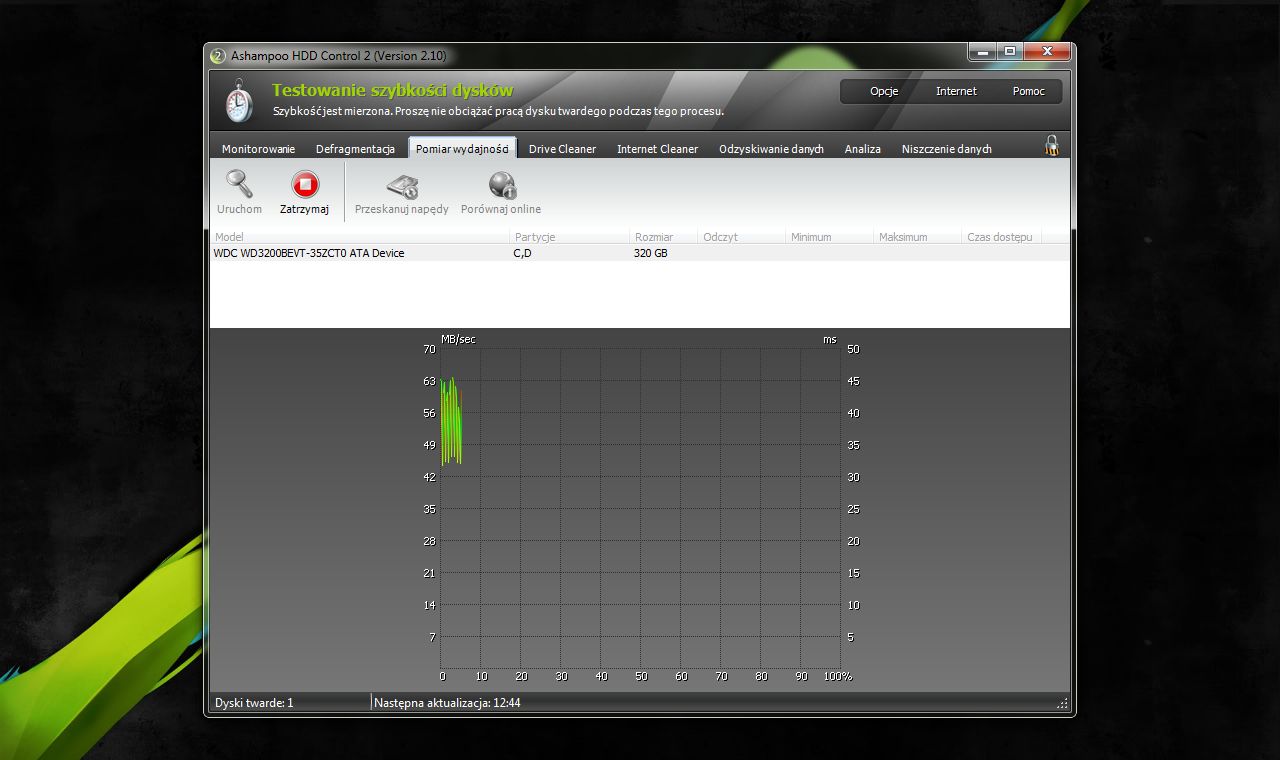Click the stopwatch icon in header
This screenshot has height=760, width=1280.
point(239,101)
